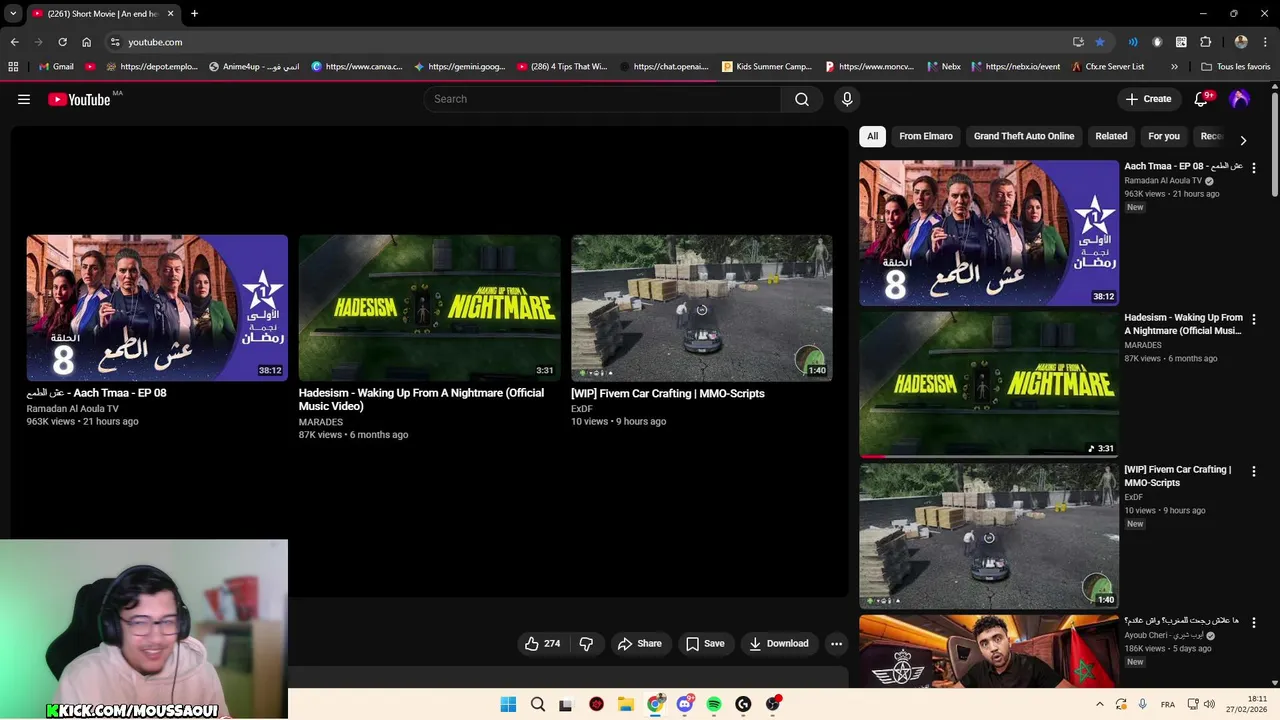The height and width of the screenshot is (720, 1280).
Task: Open the Create menu button
Action: click(x=1148, y=99)
